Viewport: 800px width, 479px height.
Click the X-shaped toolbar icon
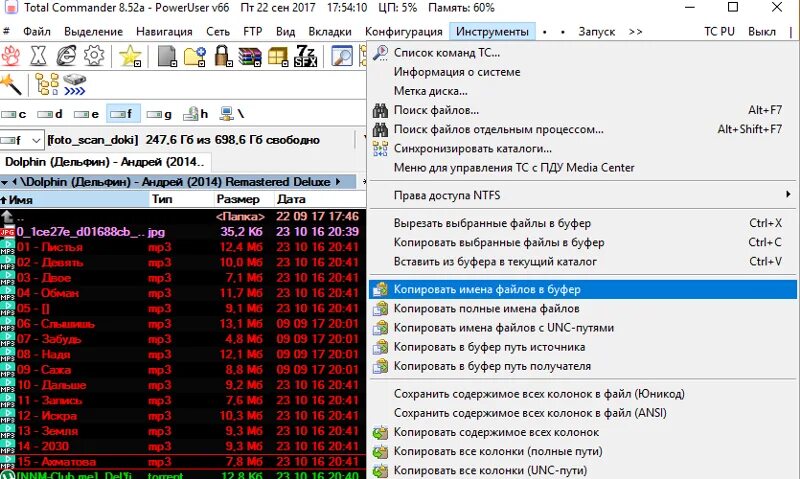click(x=38, y=56)
